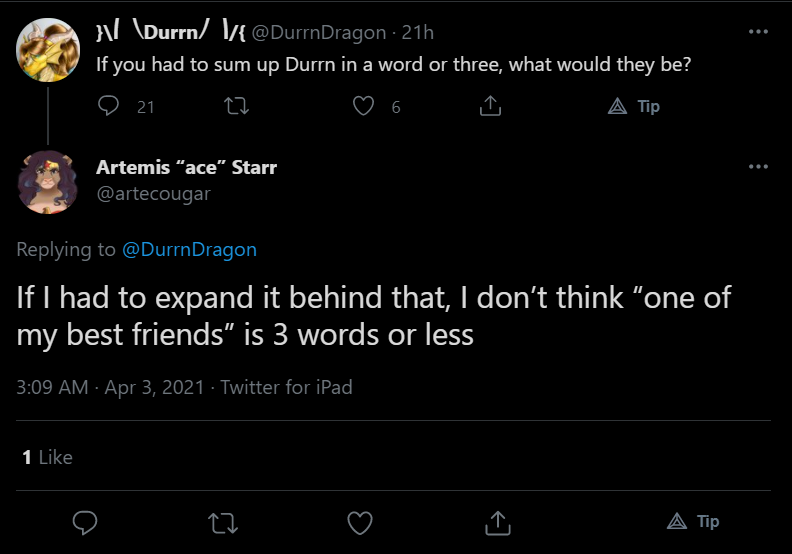This screenshot has width=792, height=554.
Task: Reply to Artemis Starr's tweet at bottom
Action: tap(85, 523)
